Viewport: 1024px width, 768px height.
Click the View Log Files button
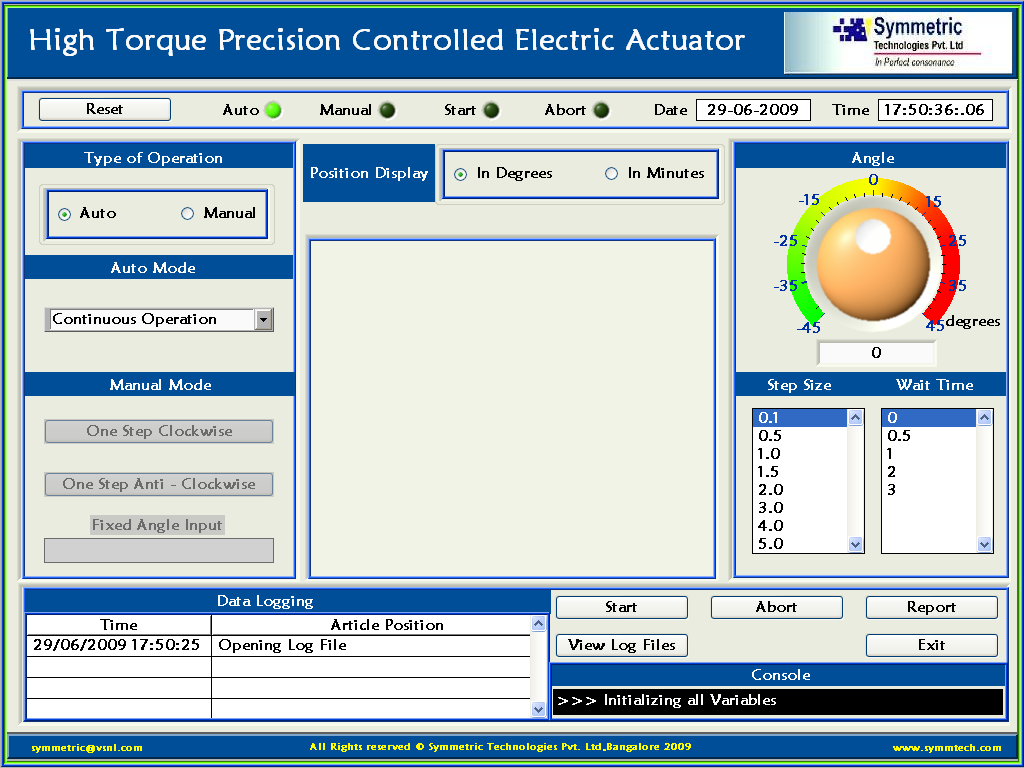coord(622,645)
